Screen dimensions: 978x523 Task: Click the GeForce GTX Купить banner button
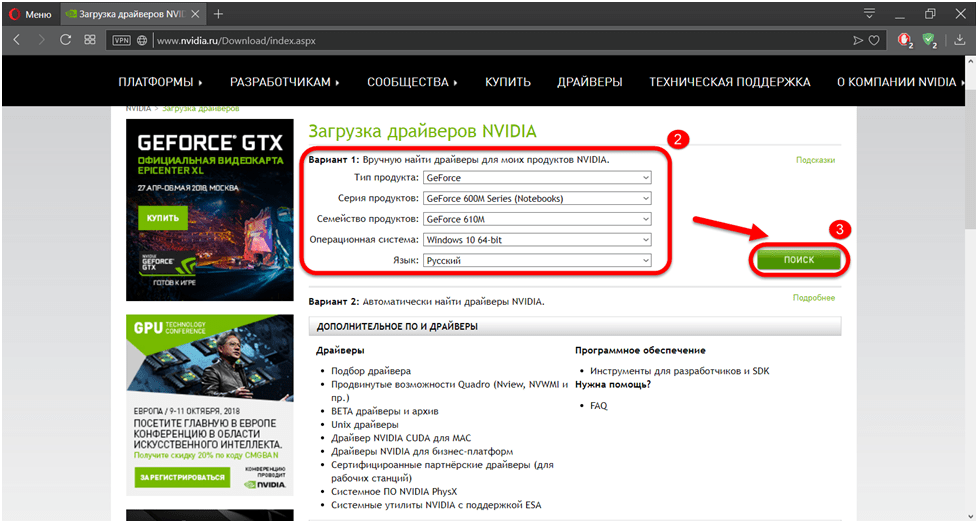164,217
